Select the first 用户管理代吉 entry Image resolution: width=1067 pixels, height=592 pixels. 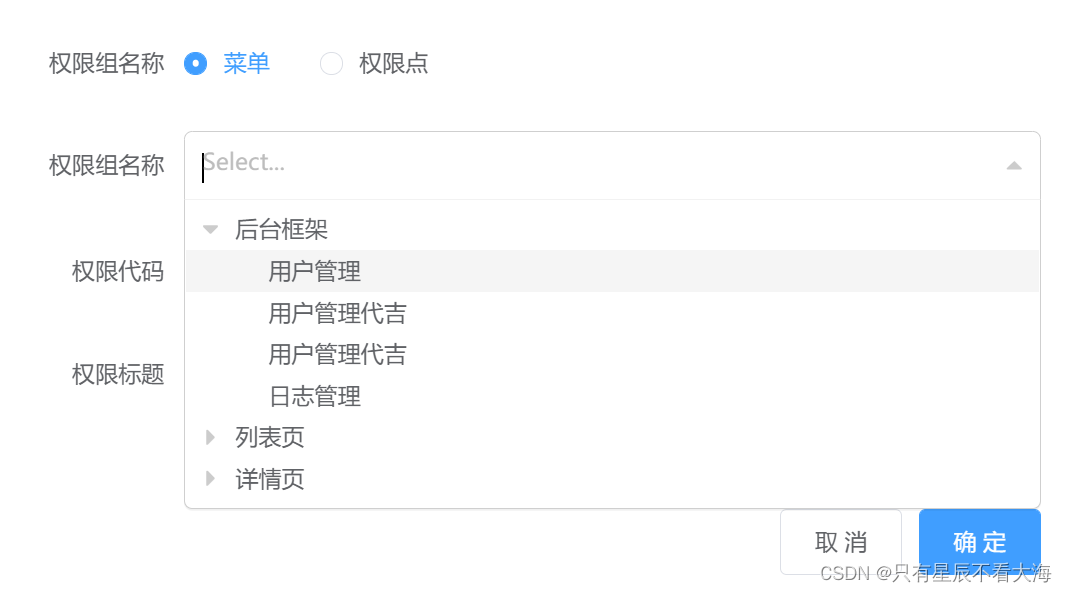pyautogui.click(x=337, y=312)
